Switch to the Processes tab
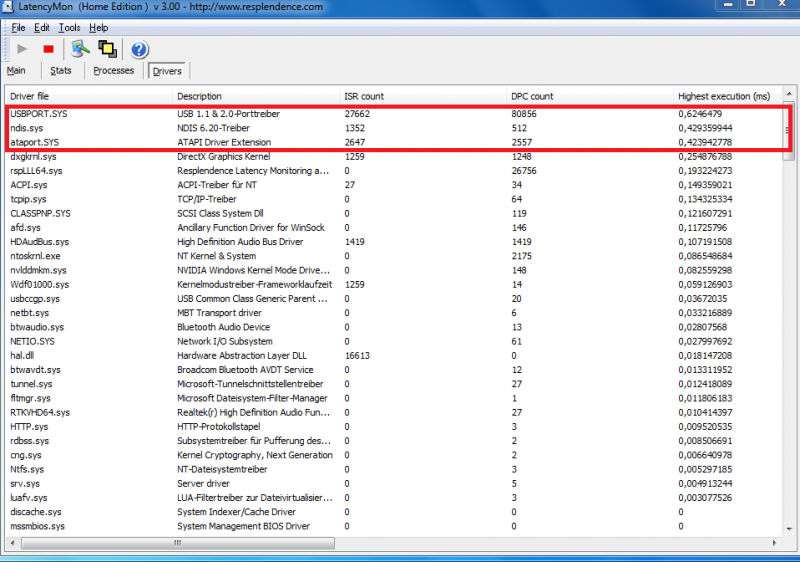The width and height of the screenshot is (800, 562). point(113,70)
